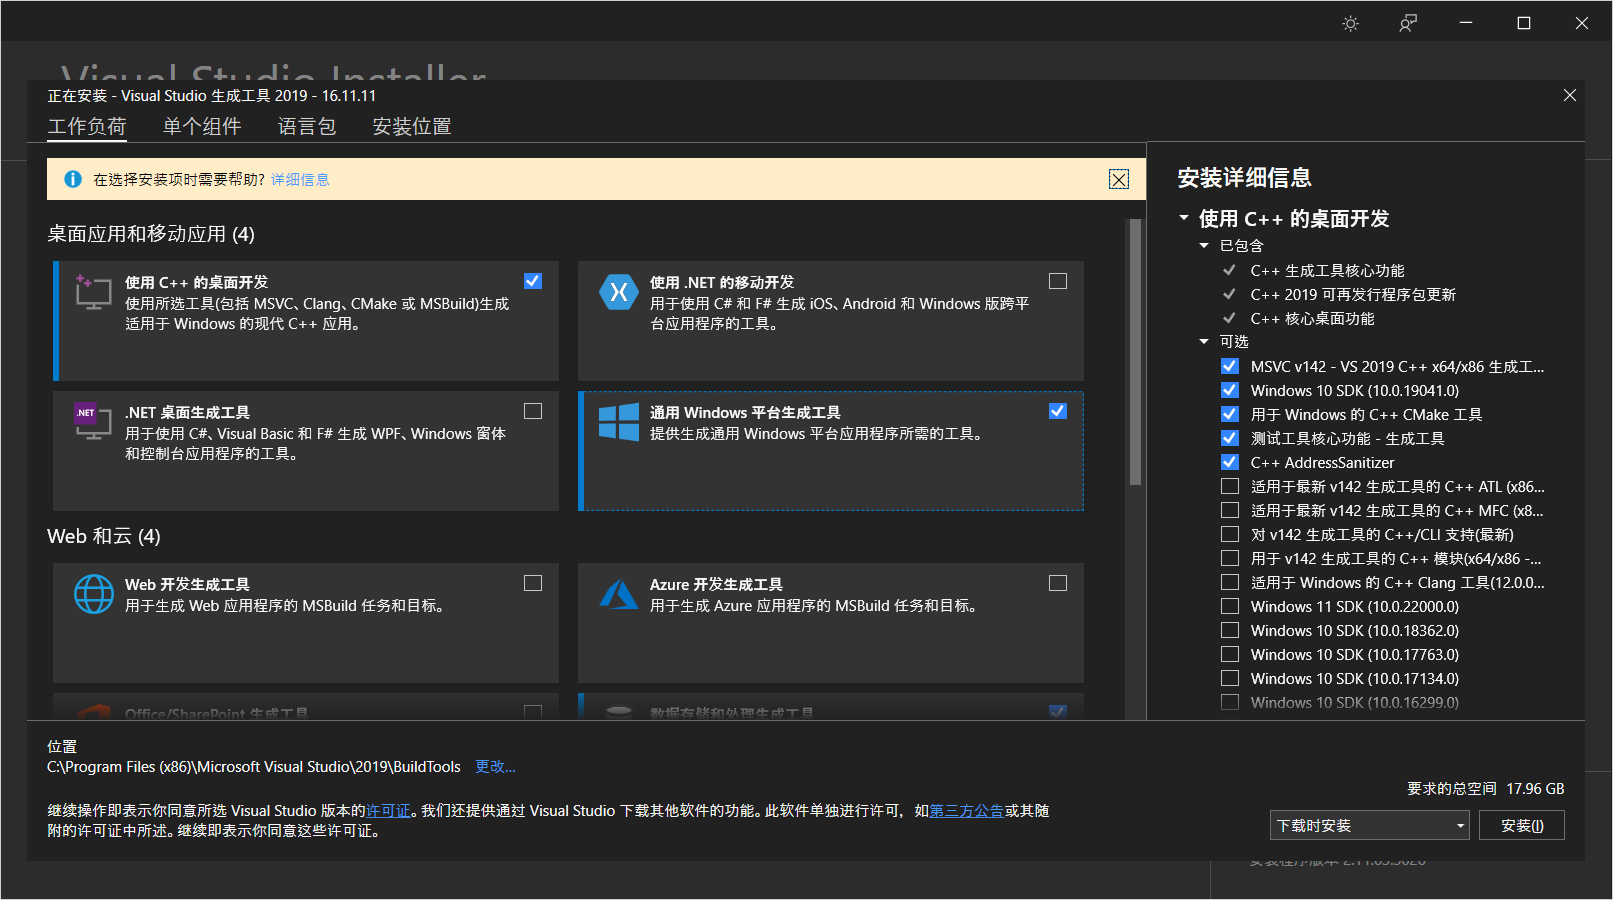Uncheck the 通用 Windows 平台生成工具 workload
Screen dimensions: 1613x900
[x=1058, y=411]
